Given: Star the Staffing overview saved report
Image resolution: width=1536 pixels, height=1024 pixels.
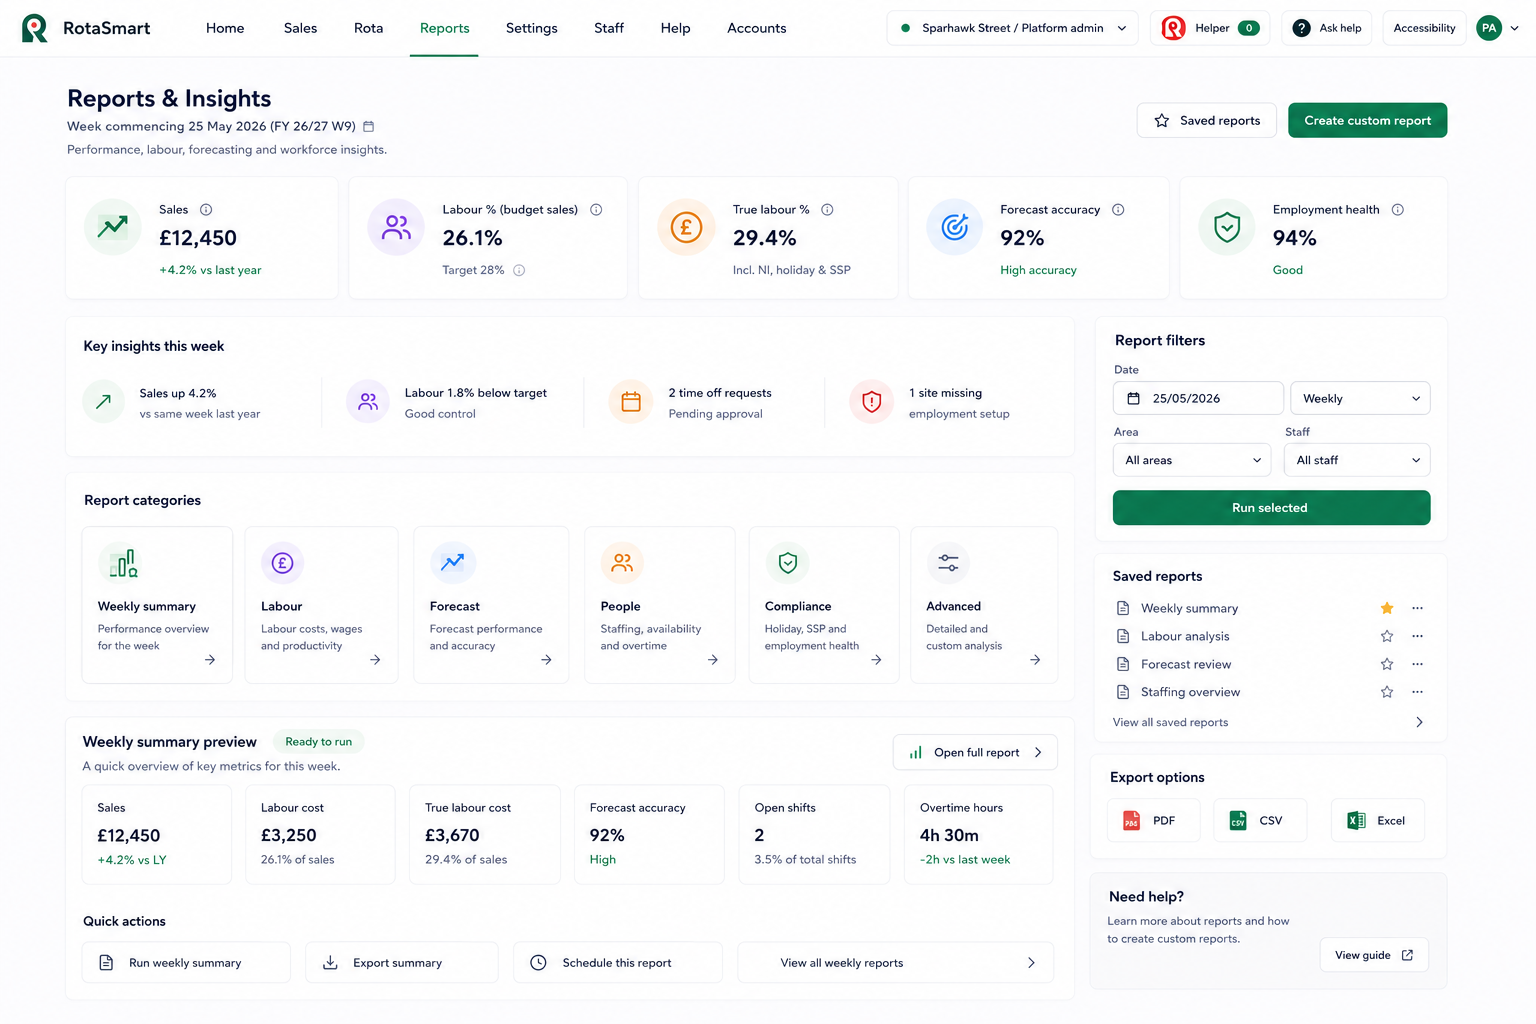Looking at the screenshot, I should (1387, 692).
